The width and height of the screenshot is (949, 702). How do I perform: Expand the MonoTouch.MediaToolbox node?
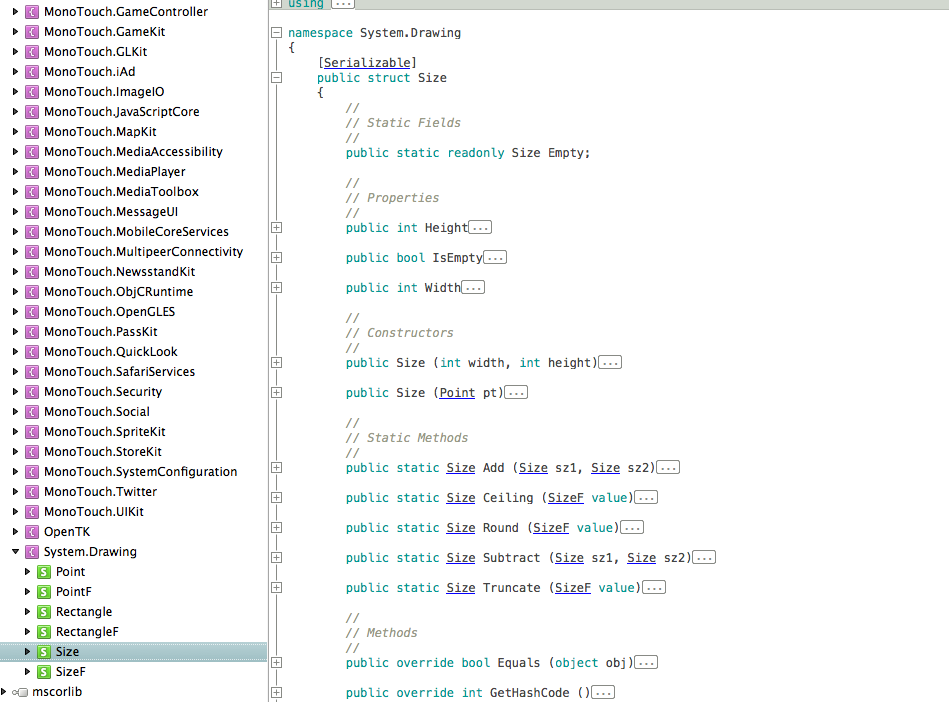coord(15,191)
